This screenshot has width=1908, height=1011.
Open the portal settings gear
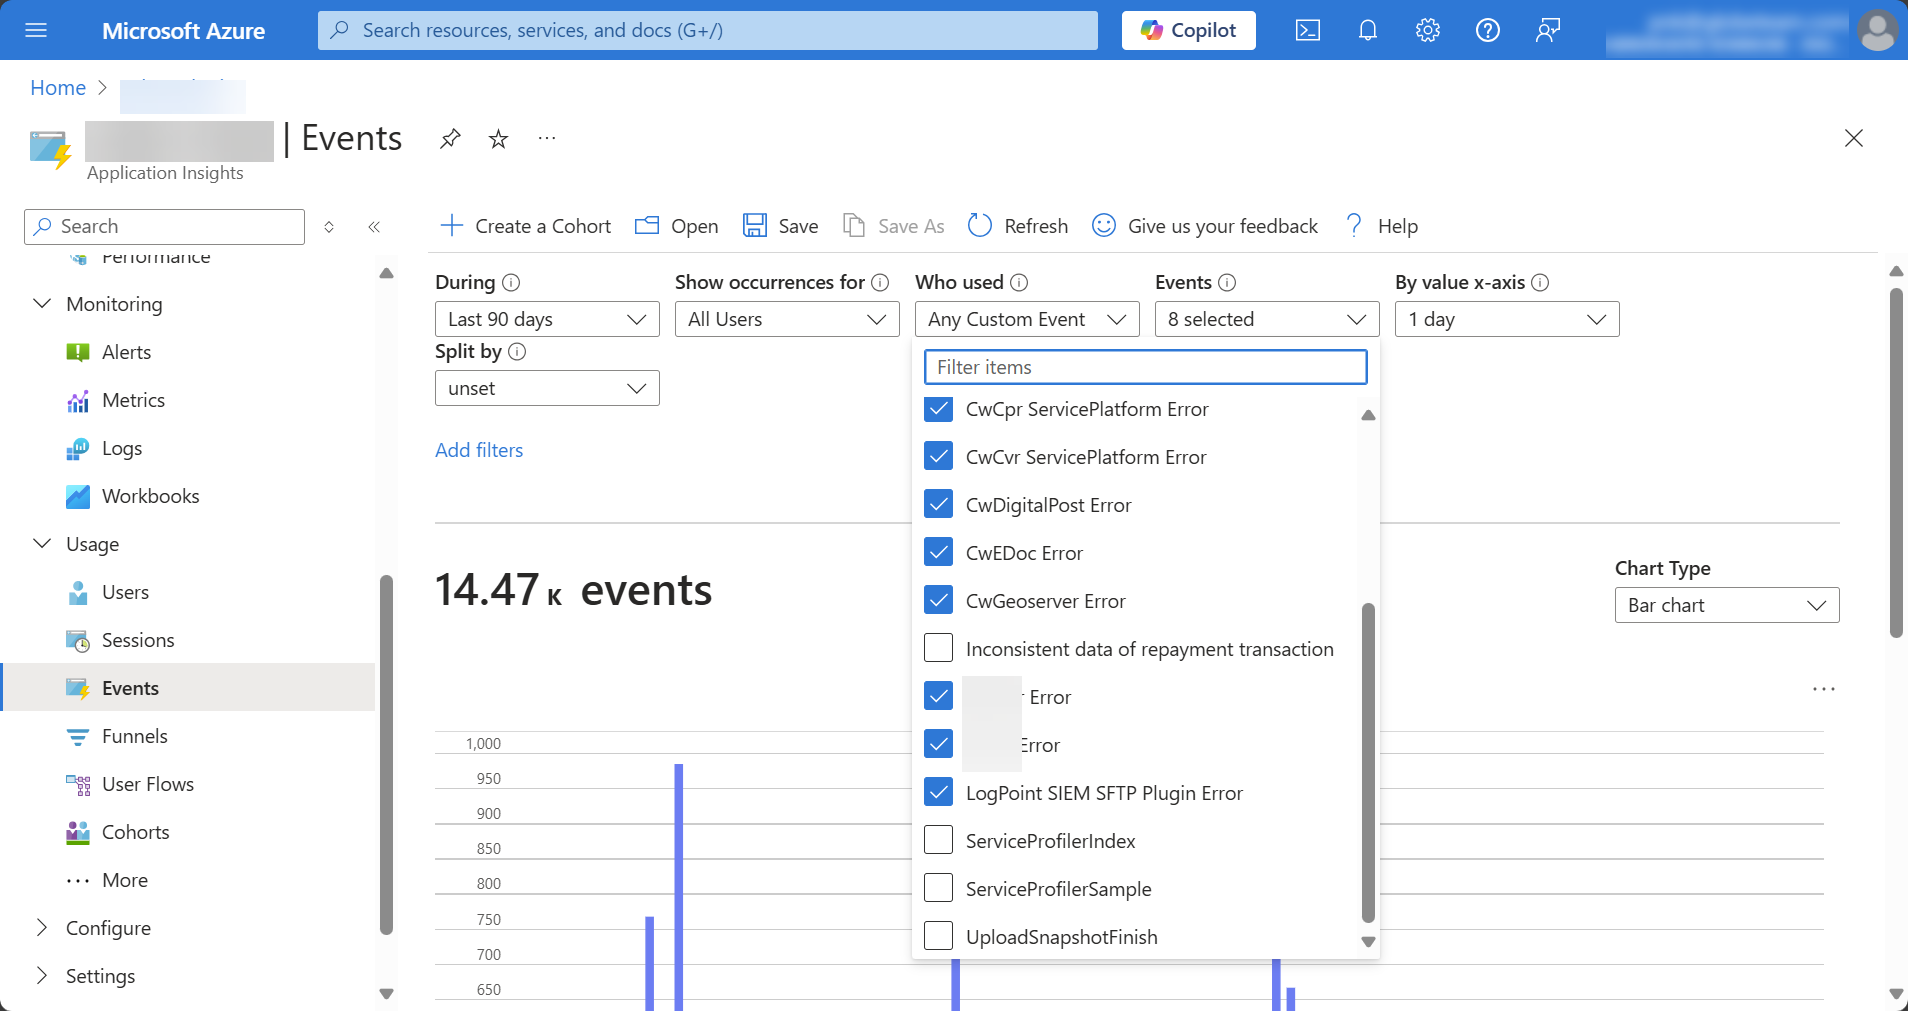[1427, 30]
